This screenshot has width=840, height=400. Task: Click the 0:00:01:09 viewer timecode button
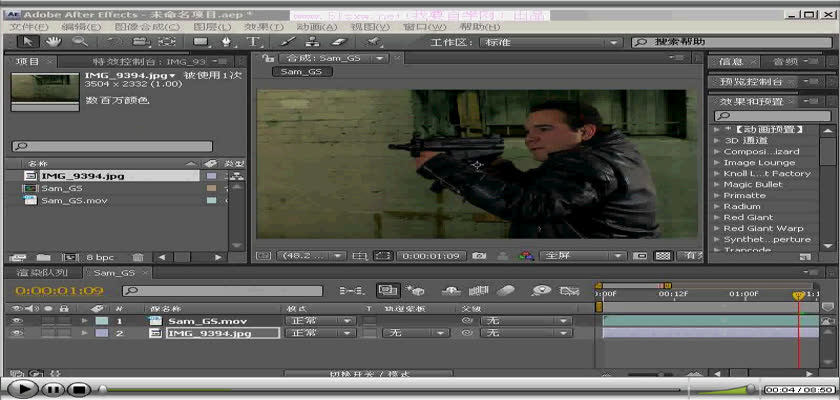[431, 256]
